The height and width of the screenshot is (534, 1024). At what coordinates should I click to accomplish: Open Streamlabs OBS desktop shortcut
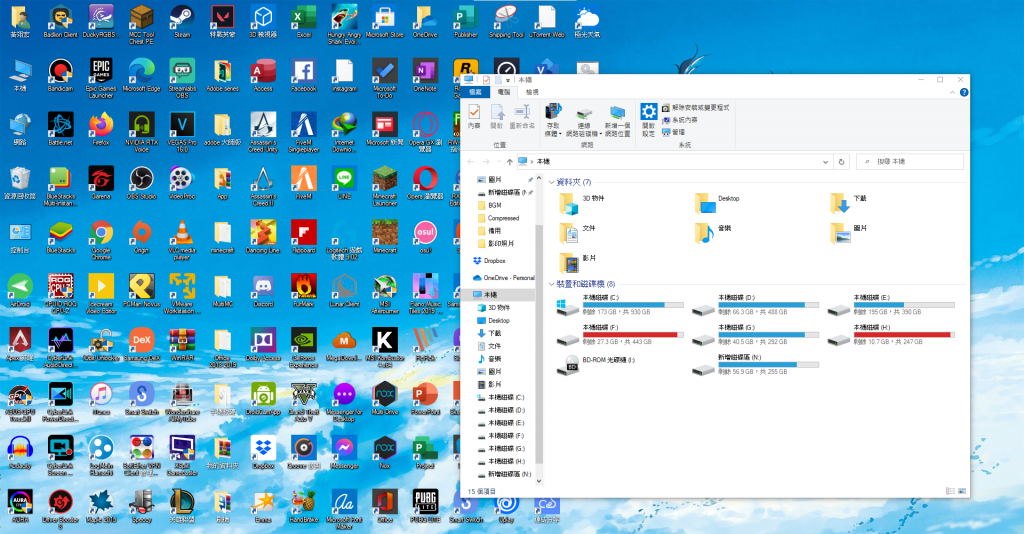point(182,78)
